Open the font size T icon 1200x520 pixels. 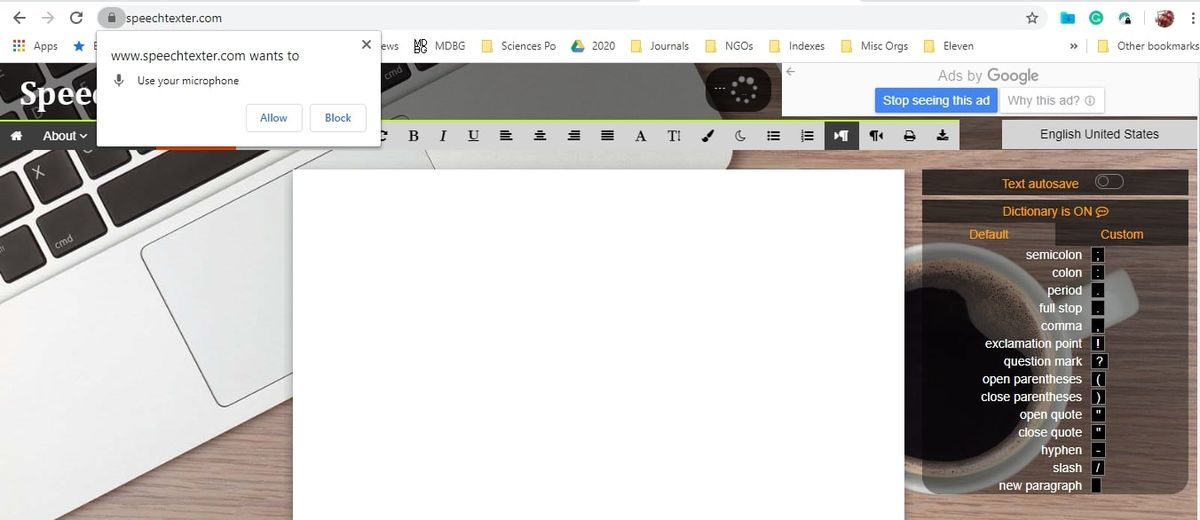[674, 136]
